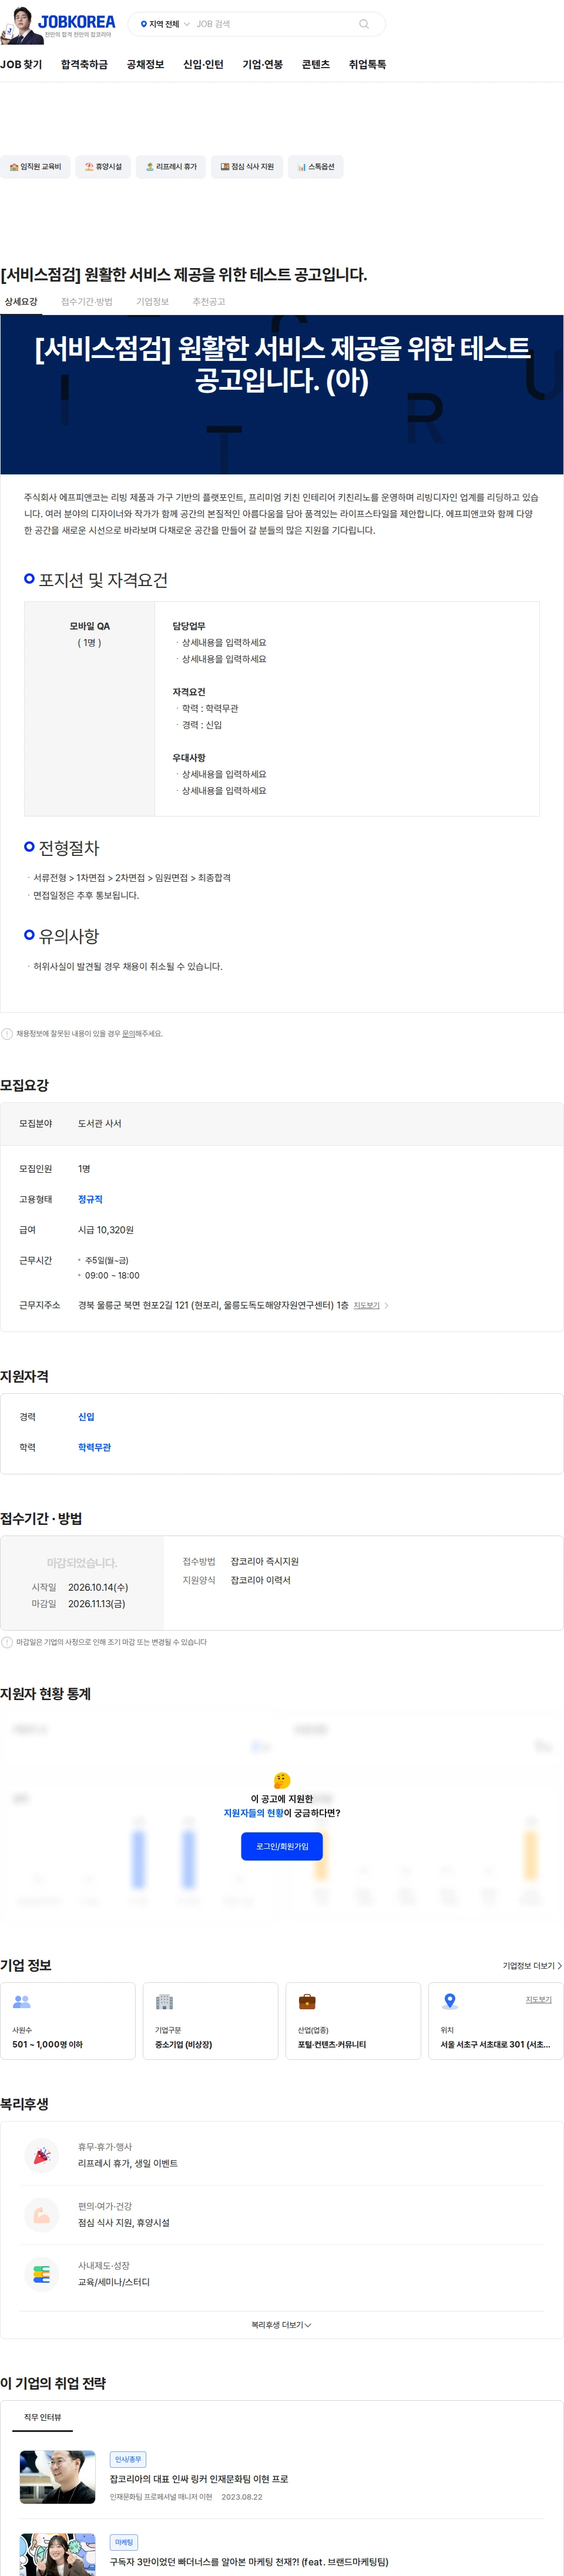
Task: Open the 구독자 3만이었던 빠더너스 article
Action: coord(249,2562)
